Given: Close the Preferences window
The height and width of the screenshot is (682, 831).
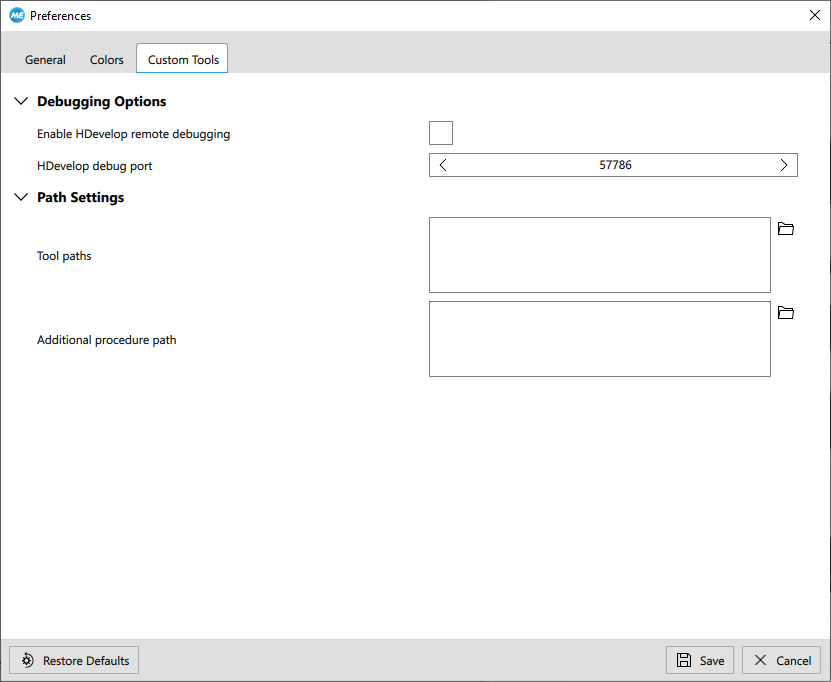Looking at the screenshot, I should click(815, 15).
